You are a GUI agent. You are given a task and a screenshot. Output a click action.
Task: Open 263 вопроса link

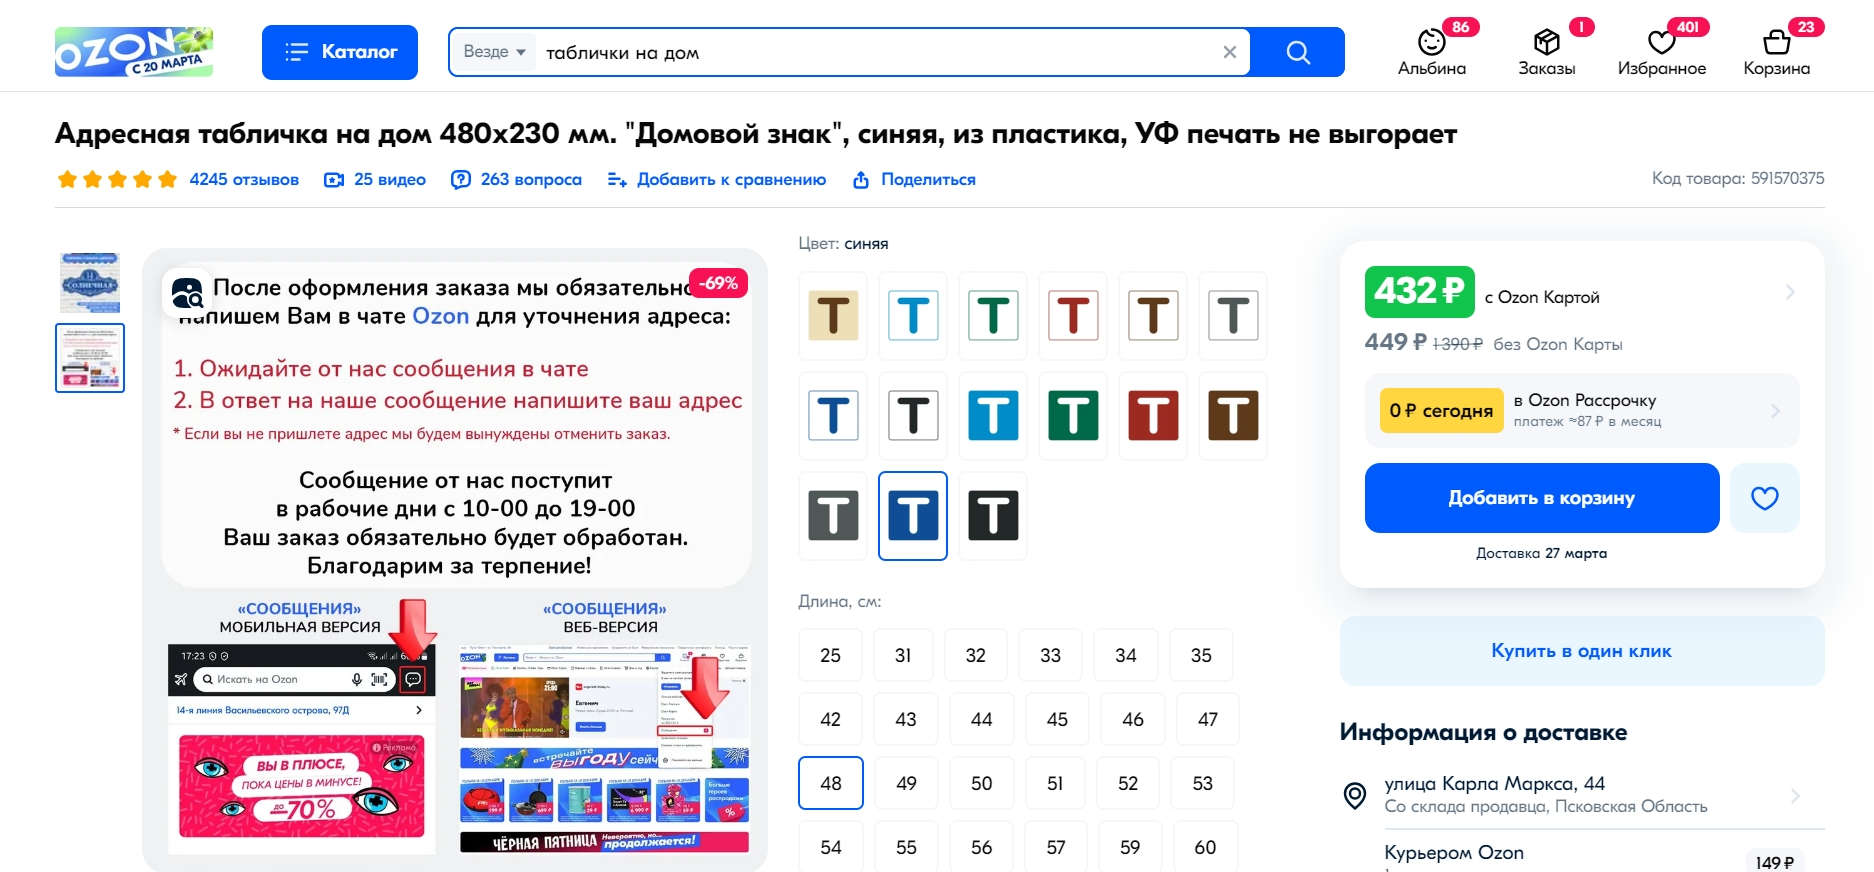click(x=517, y=179)
